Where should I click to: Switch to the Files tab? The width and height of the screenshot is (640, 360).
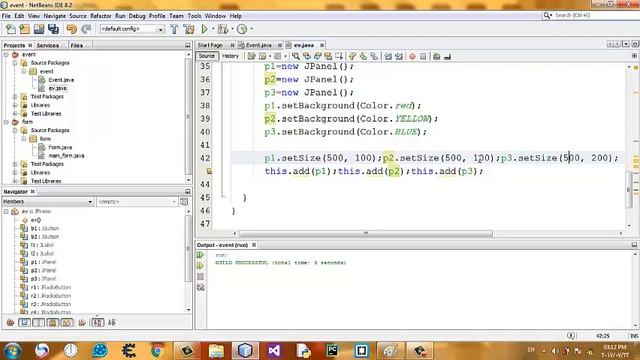(77, 45)
